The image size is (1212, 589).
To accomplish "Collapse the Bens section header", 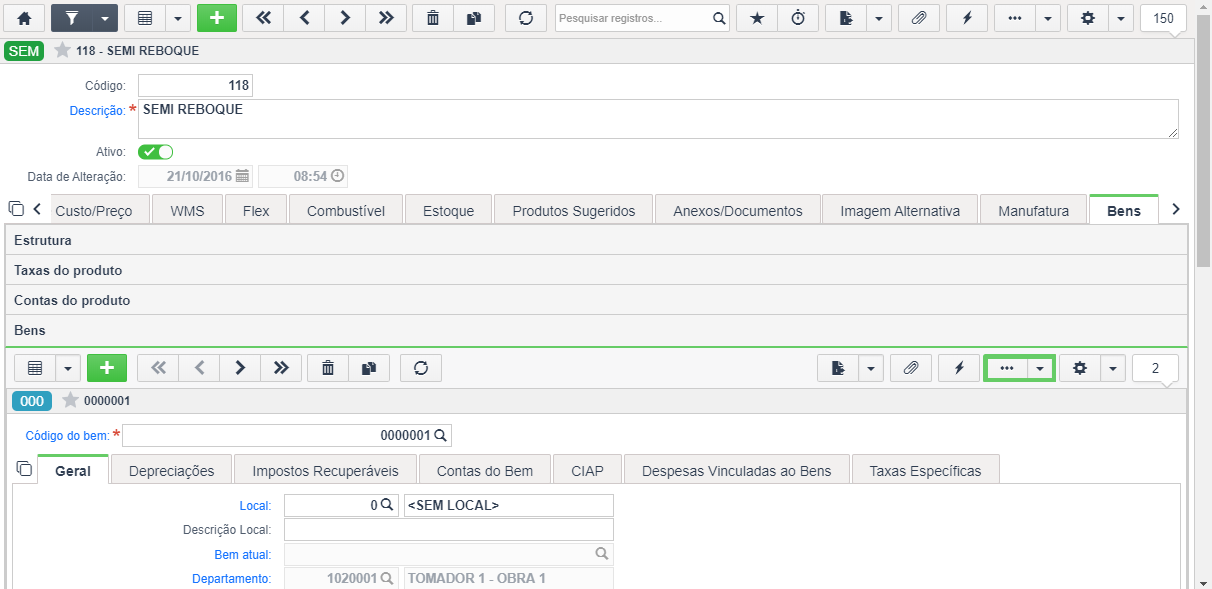I will click(597, 330).
